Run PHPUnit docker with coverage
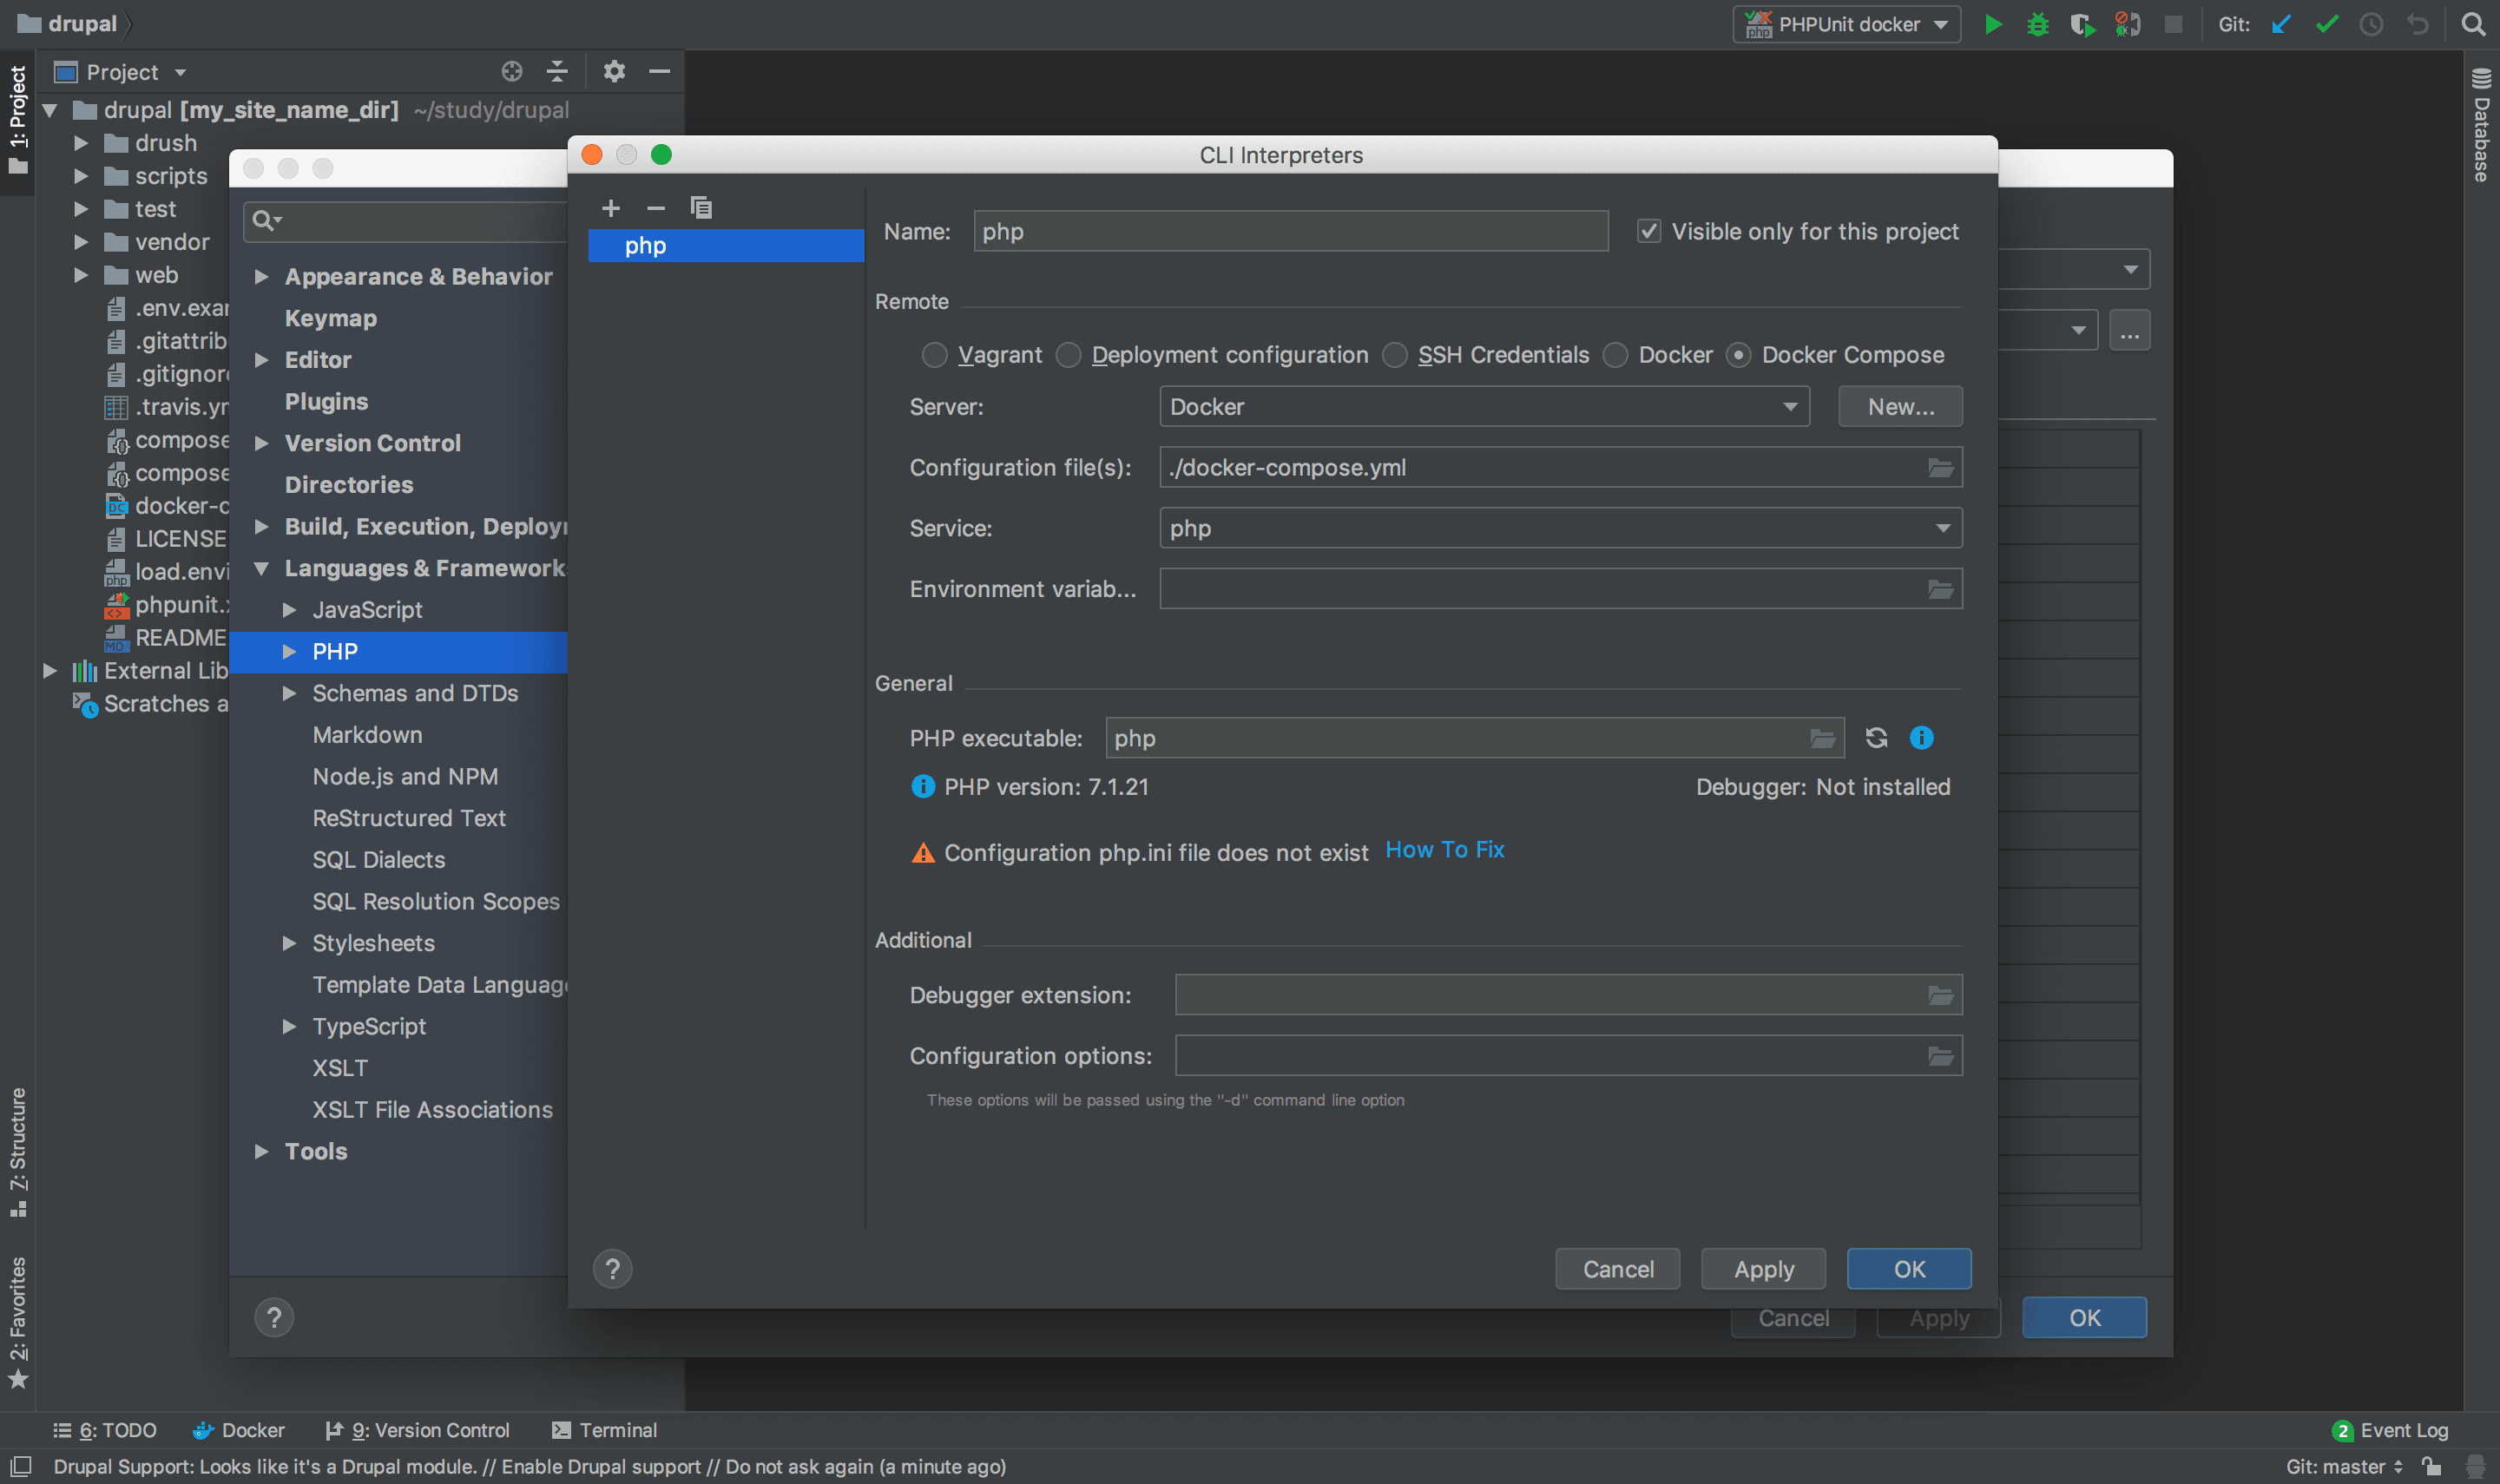2500x1484 pixels. pos(2082,24)
